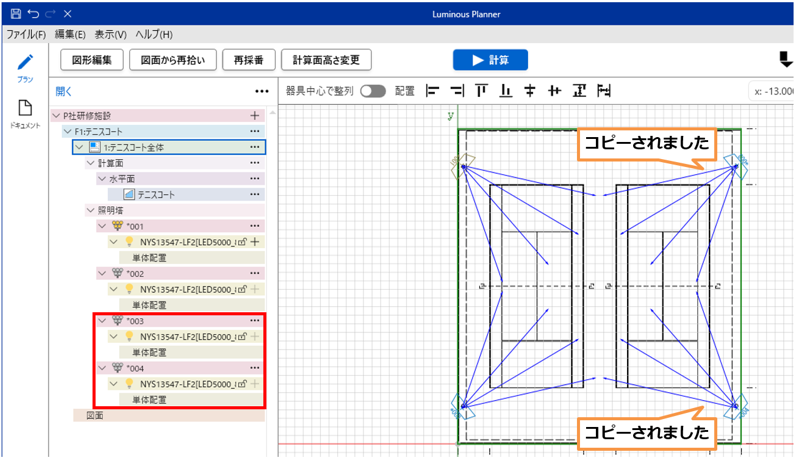This screenshot has width=802, height=462.
Task: Click the save icon in title bar
Action: click(15, 14)
